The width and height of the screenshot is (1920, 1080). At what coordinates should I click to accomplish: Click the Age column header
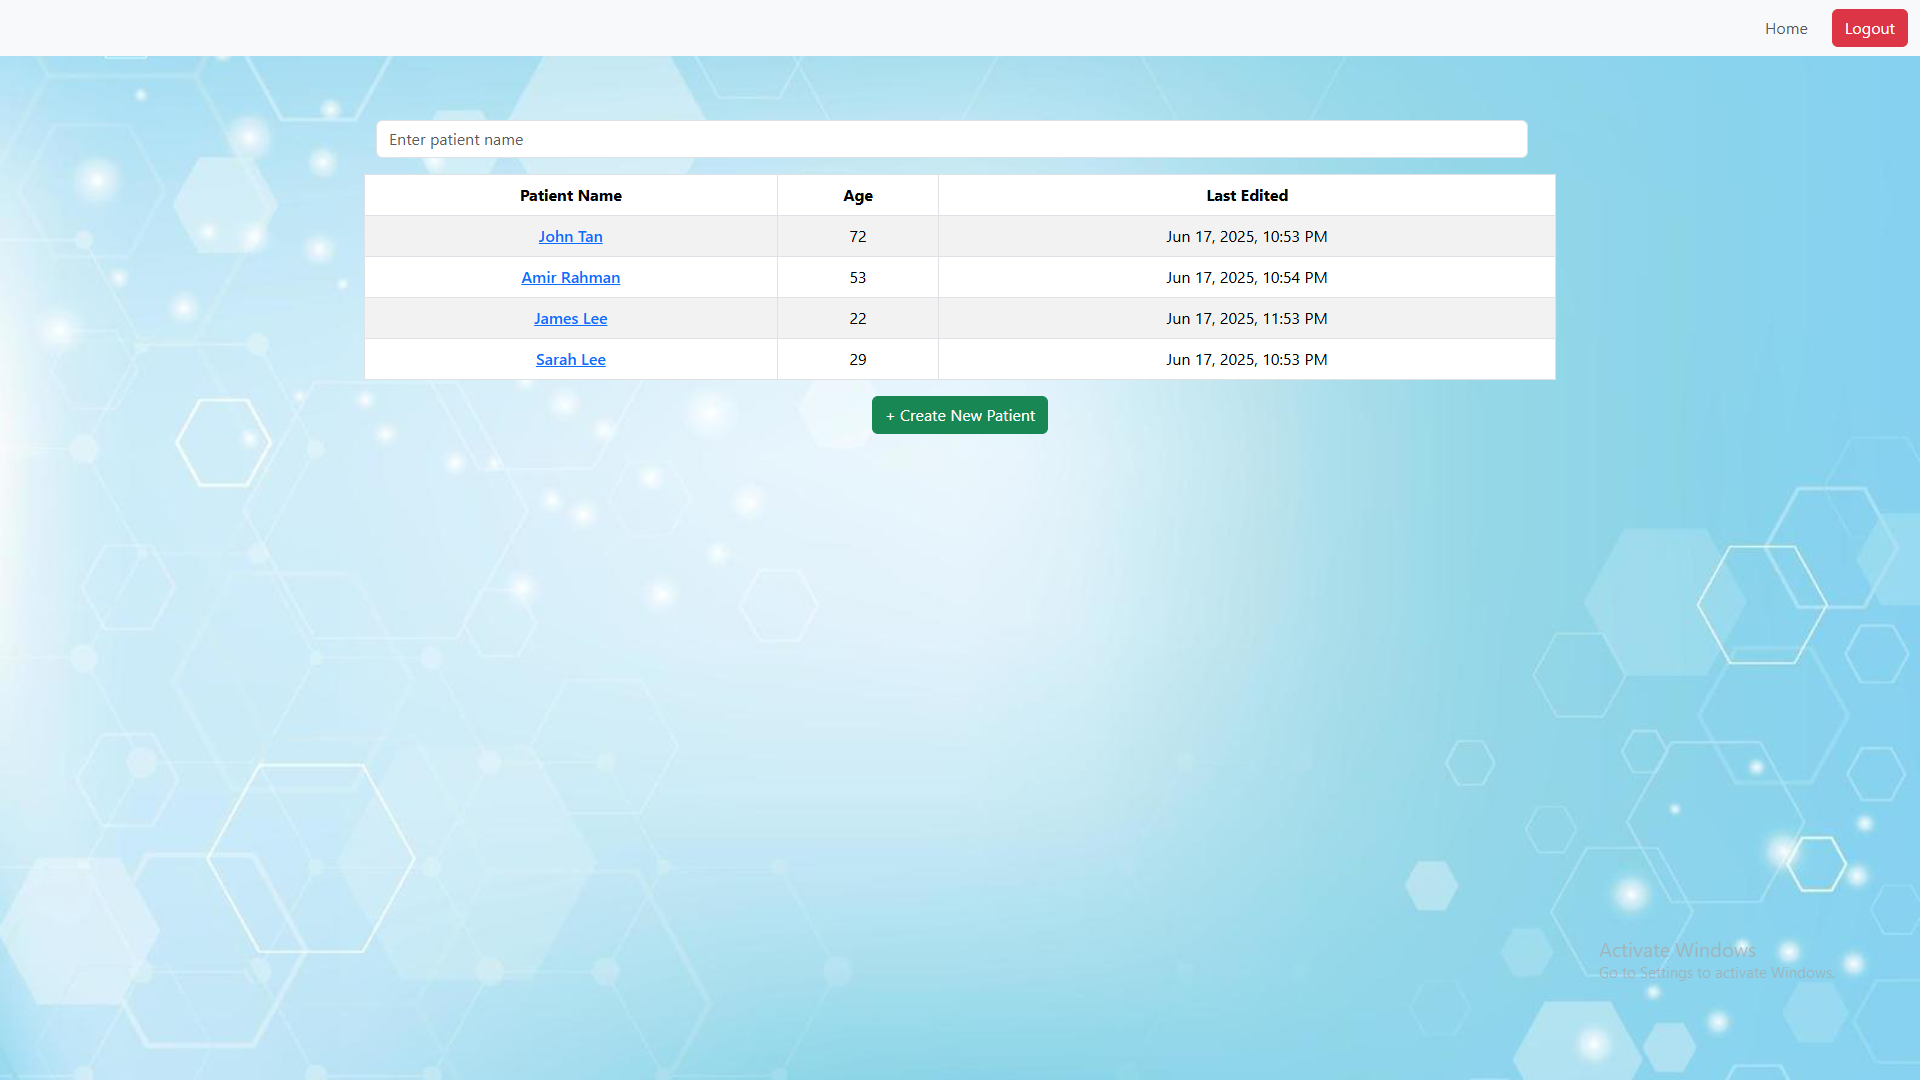(x=857, y=195)
